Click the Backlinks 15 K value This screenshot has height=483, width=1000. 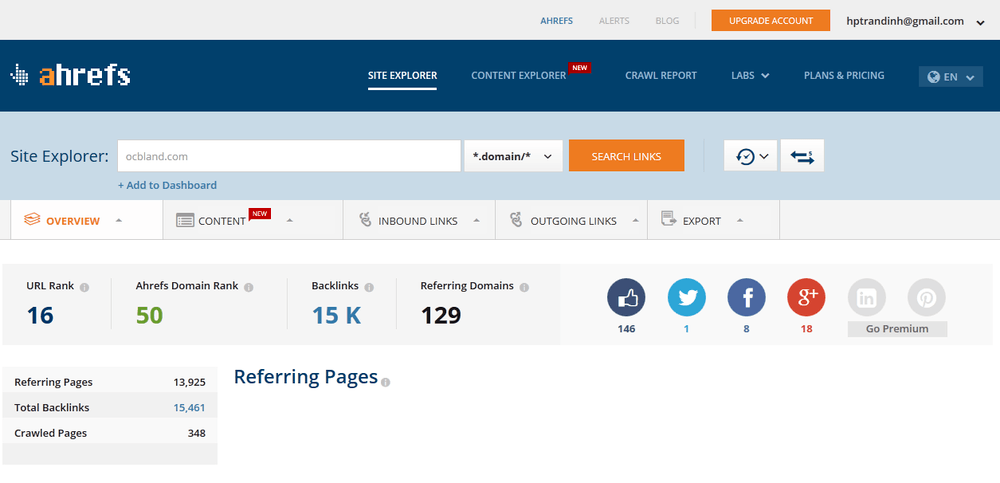pos(336,315)
